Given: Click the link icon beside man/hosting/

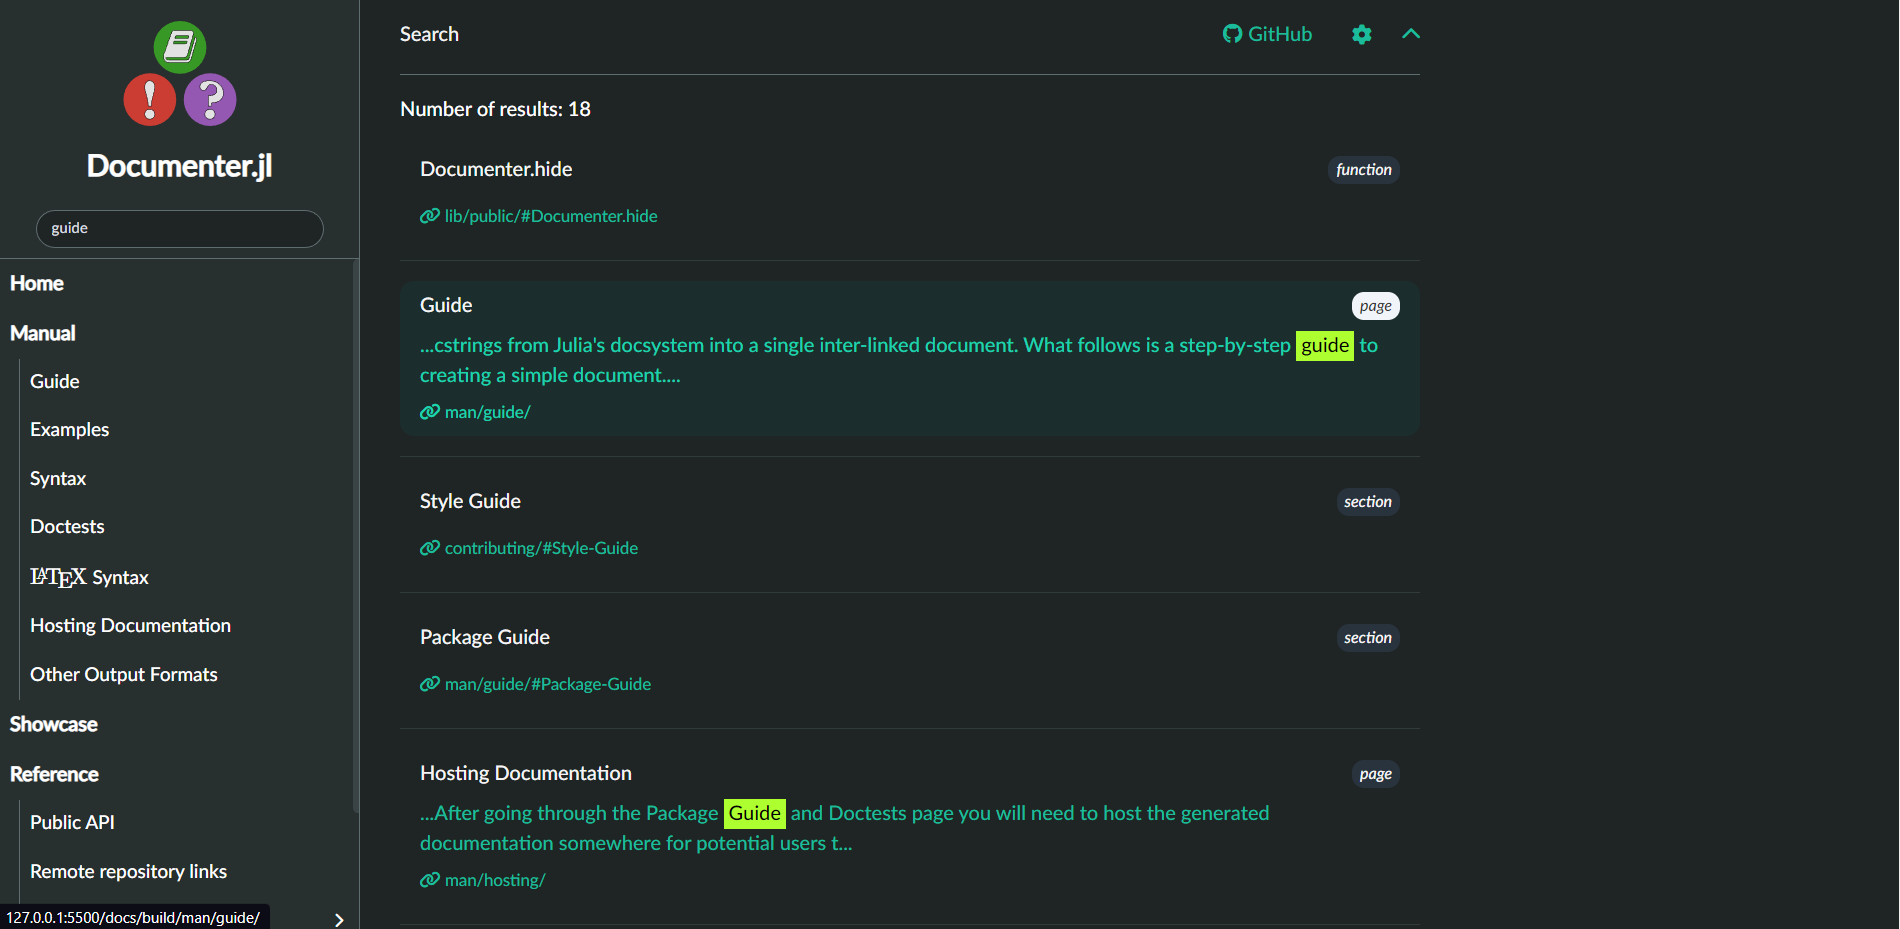Looking at the screenshot, I should point(430,880).
